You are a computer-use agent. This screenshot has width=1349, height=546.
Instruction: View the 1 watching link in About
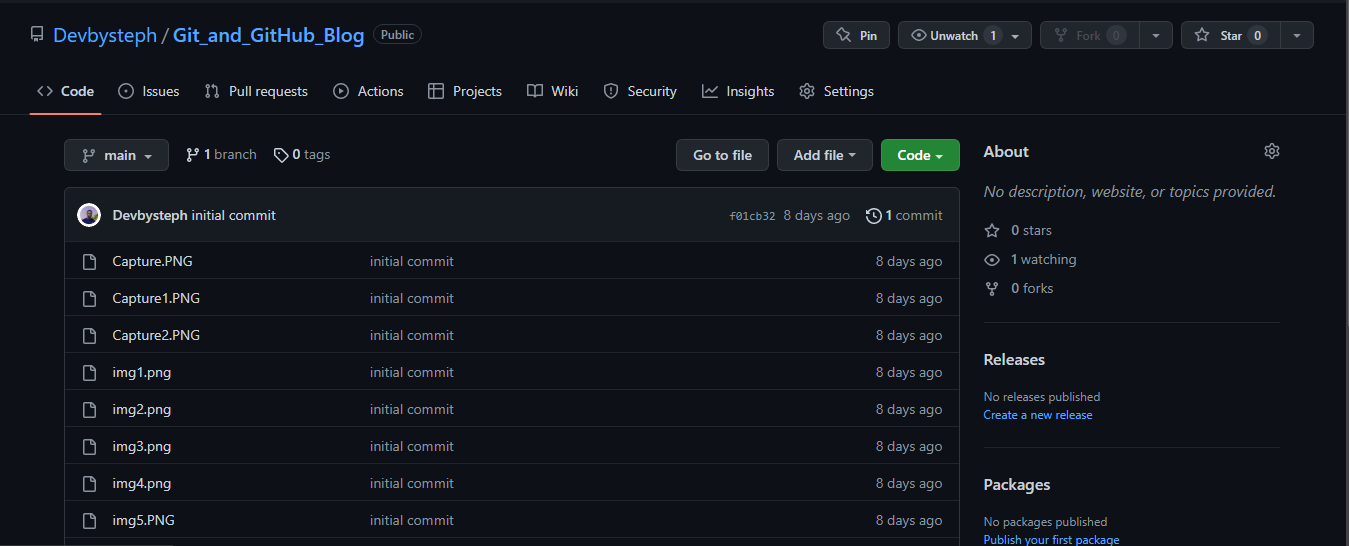coord(1030,259)
